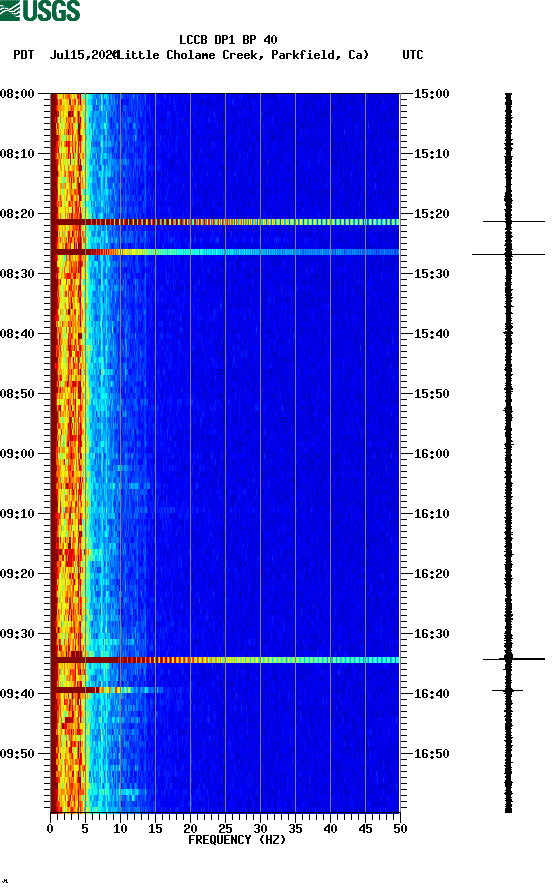
Task: Click the 35 Hz frequency axis label
Action: (295, 828)
